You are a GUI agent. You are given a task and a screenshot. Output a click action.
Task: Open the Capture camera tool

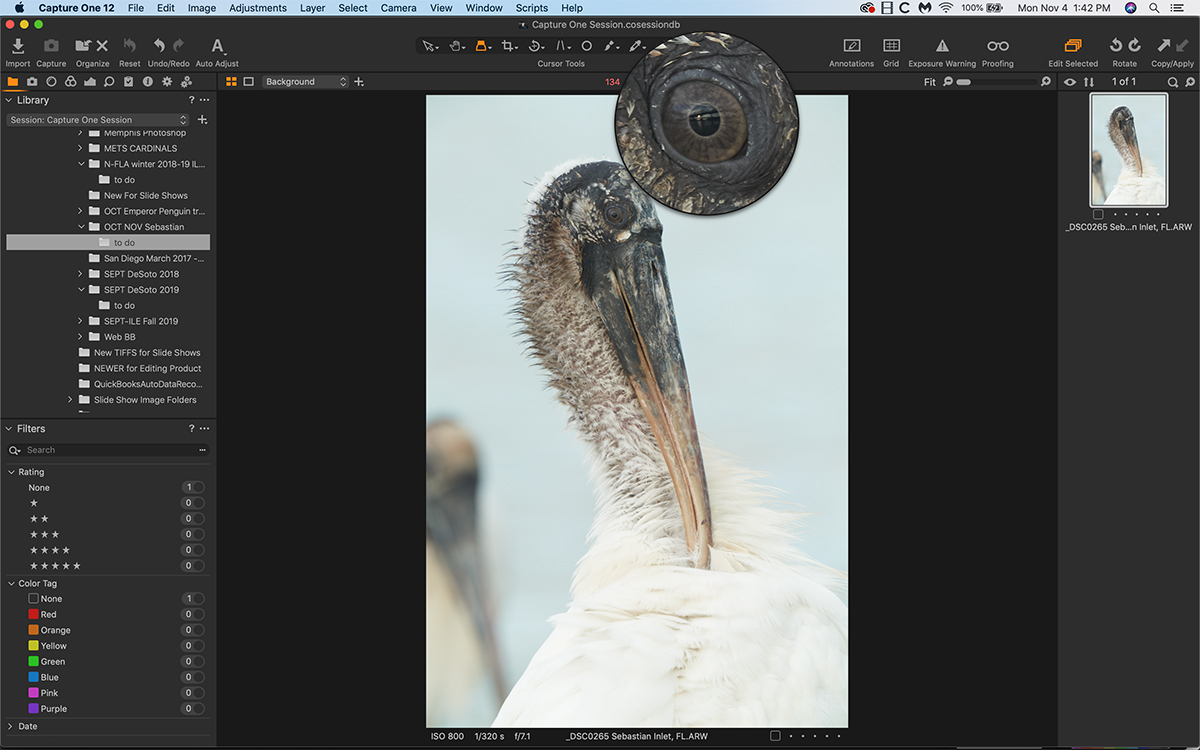click(x=51, y=46)
